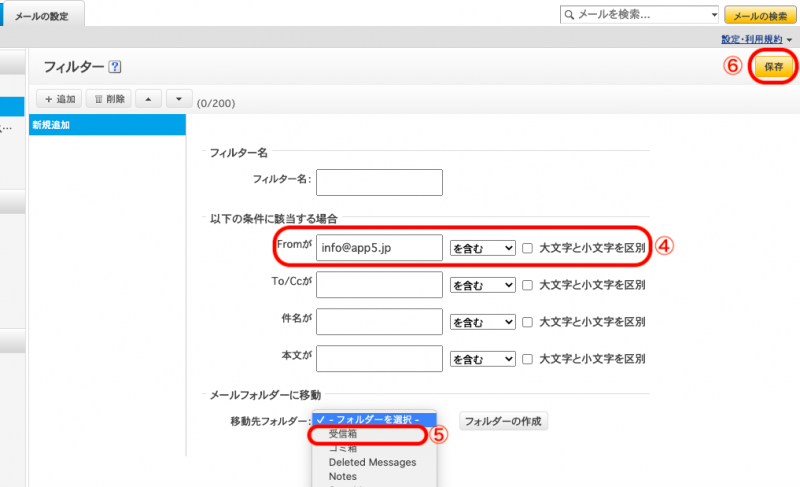Select the - フォルダーを選択 - option in the list
Viewport: 800px width, 487px height.
374,420
